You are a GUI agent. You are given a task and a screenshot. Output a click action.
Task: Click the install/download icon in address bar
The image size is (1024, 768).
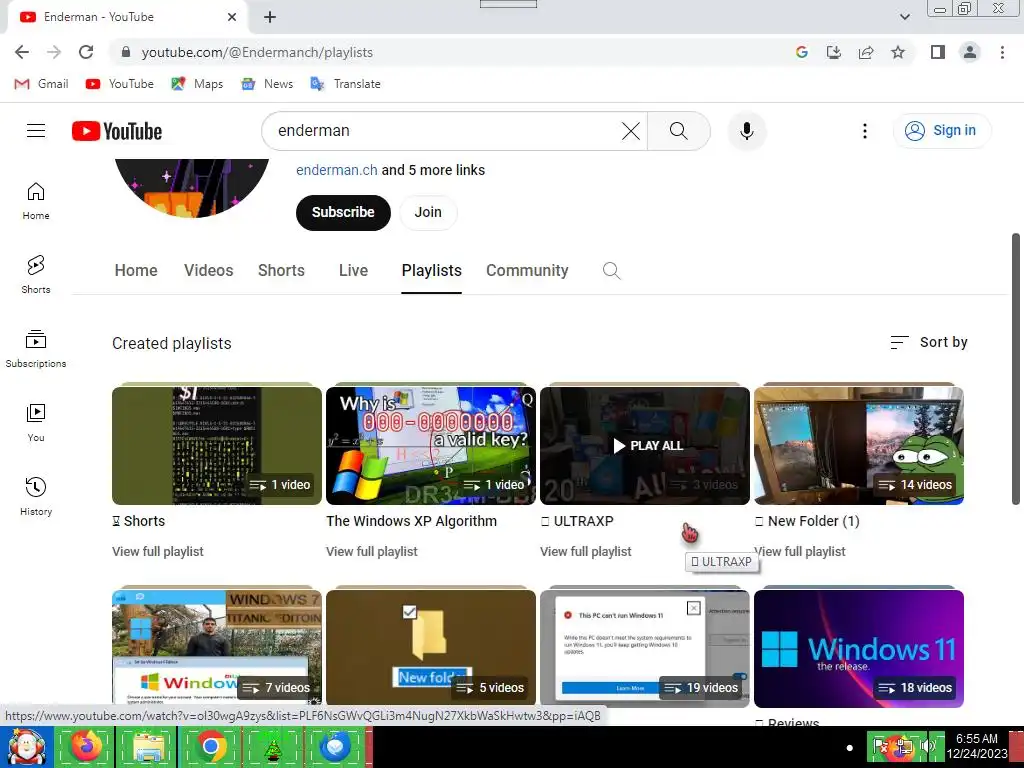point(834,52)
